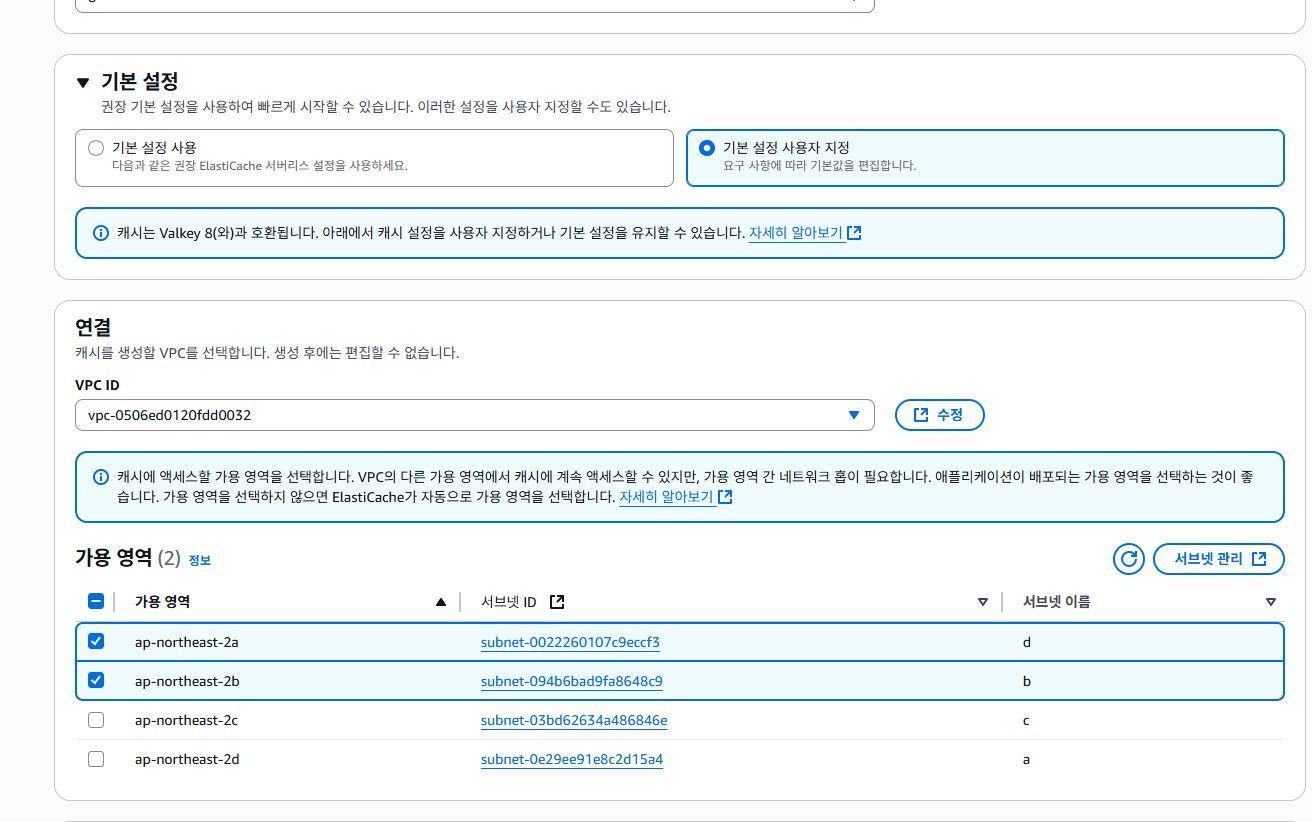1312x822 pixels.
Task: Sort by 서브넷 ID column arrow
Action: [x=983, y=602]
